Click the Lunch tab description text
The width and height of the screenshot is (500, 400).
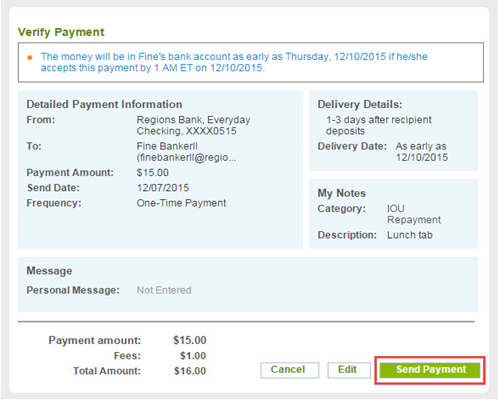pyautogui.click(x=410, y=235)
